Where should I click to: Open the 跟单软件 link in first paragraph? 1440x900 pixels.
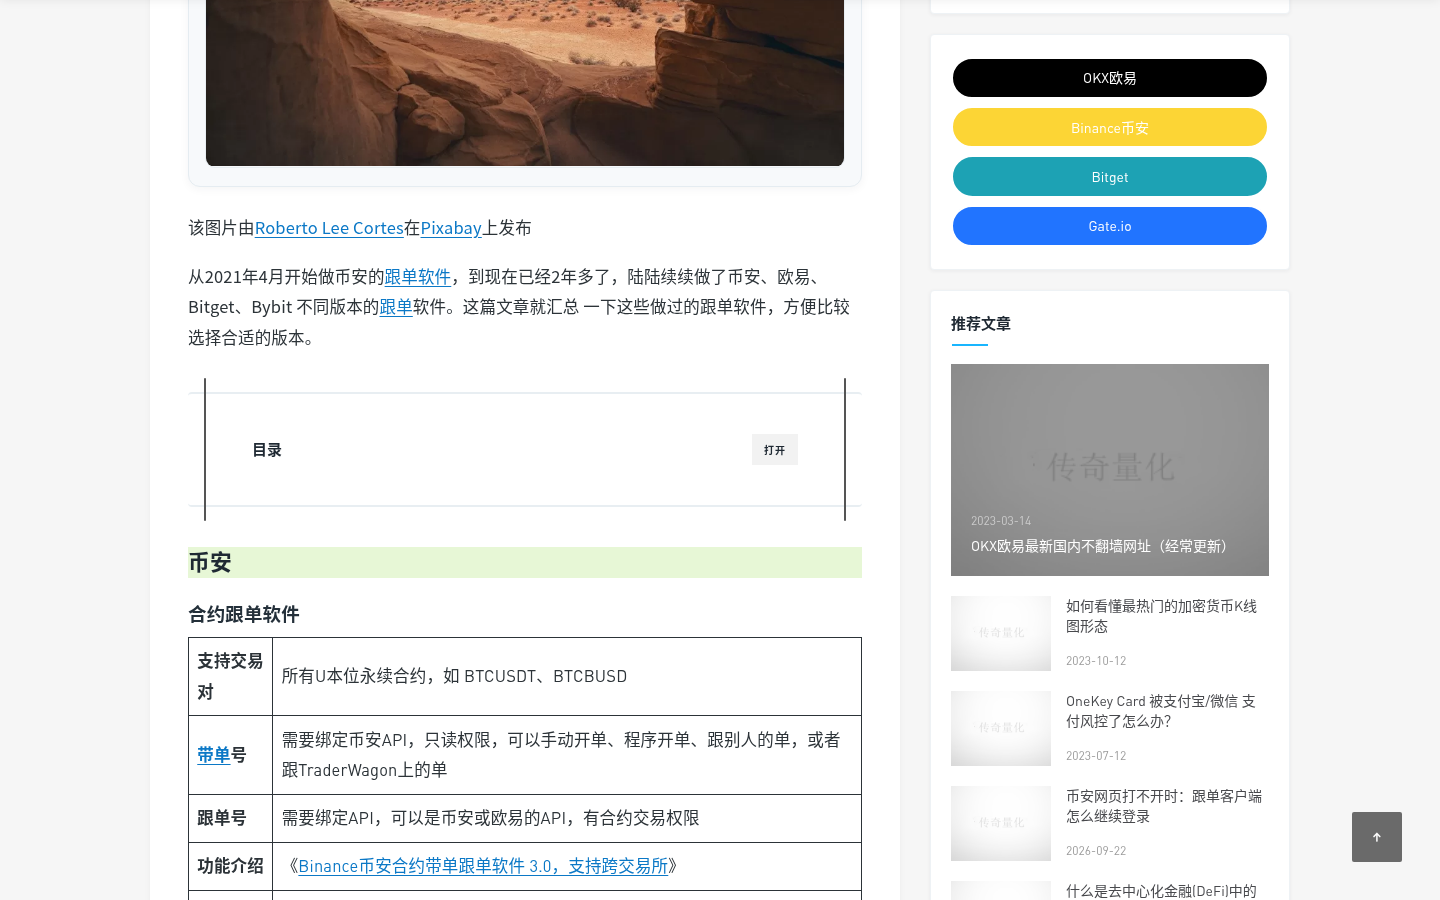[417, 277]
